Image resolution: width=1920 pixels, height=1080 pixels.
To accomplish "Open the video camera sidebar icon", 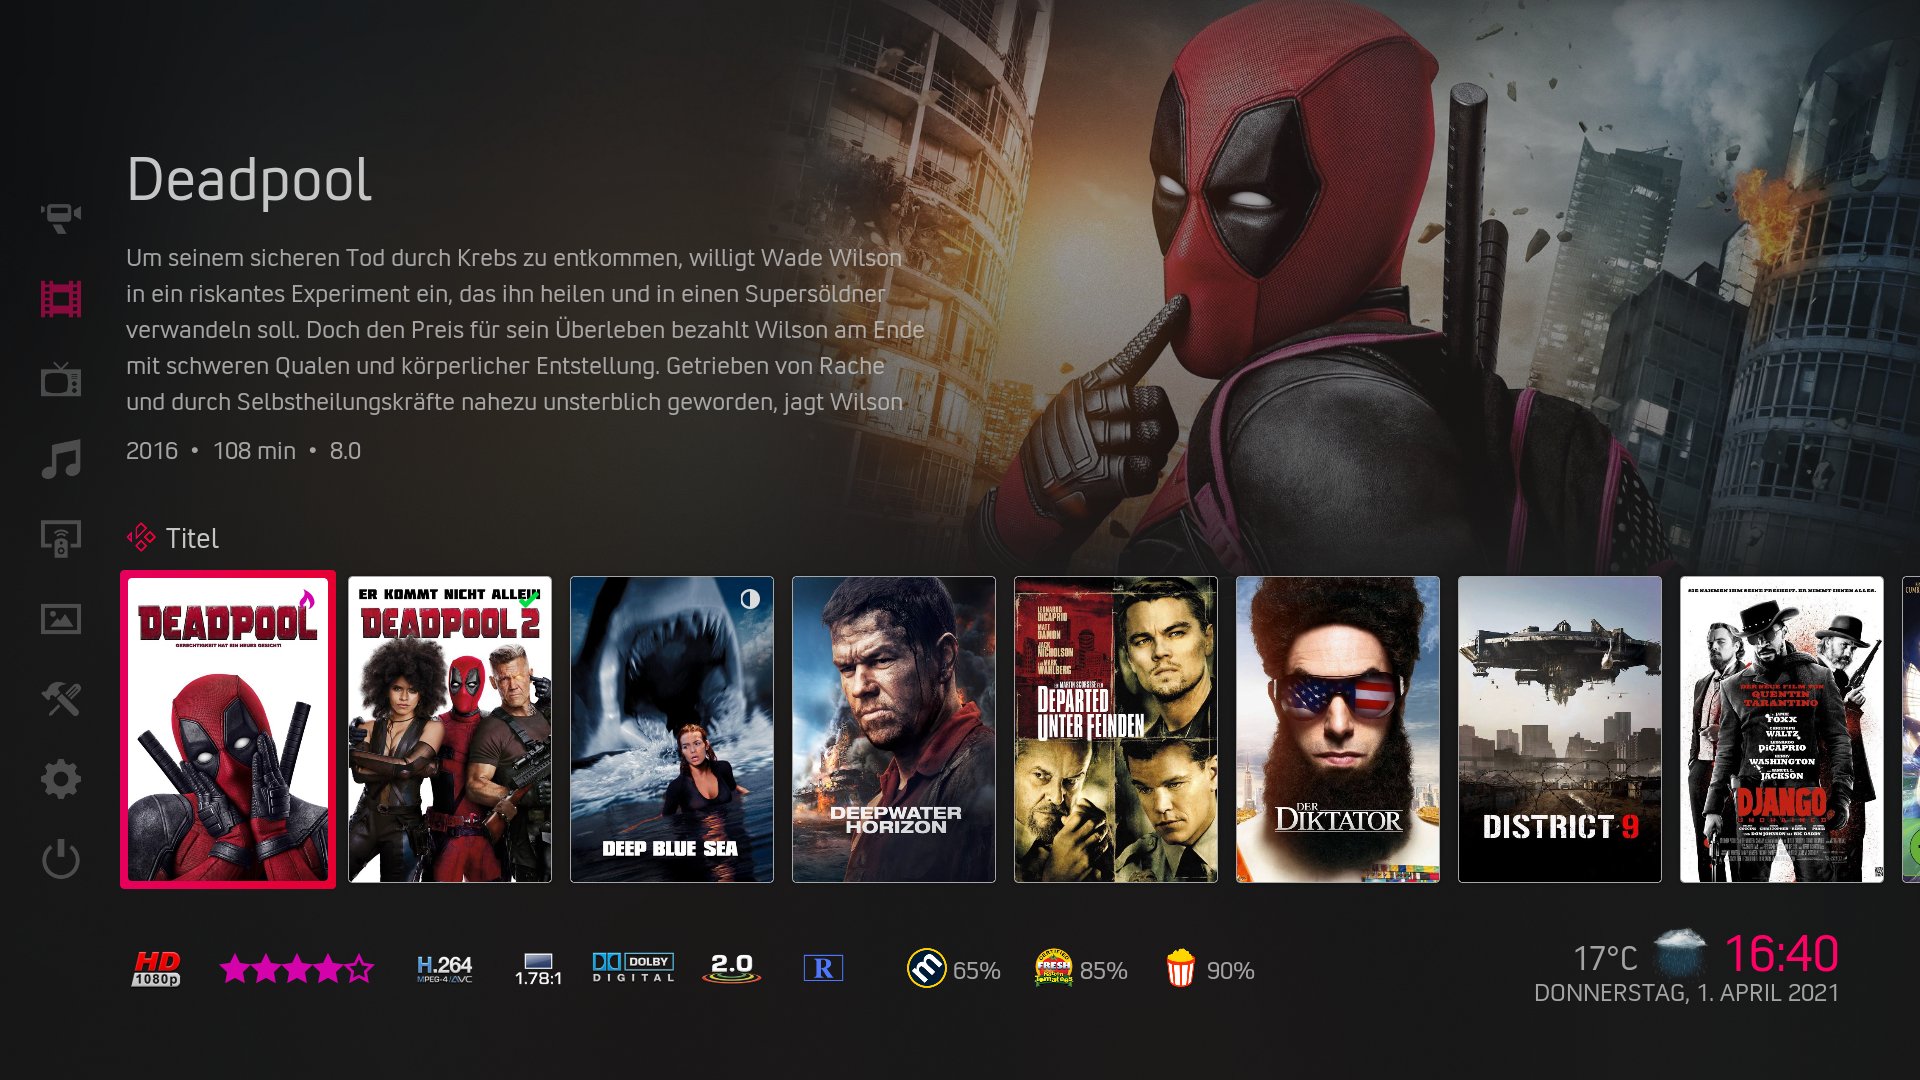I will click(x=61, y=217).
